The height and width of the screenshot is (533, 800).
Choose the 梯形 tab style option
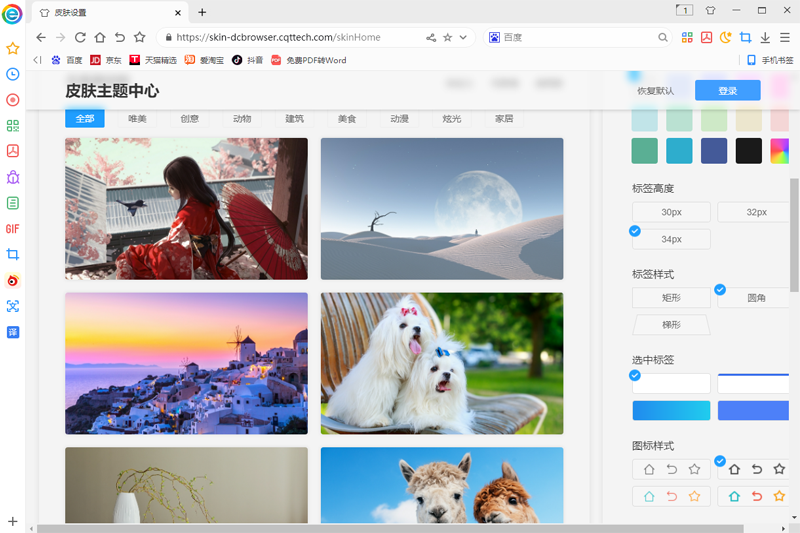pyautogui.click(x=671, y=324)
